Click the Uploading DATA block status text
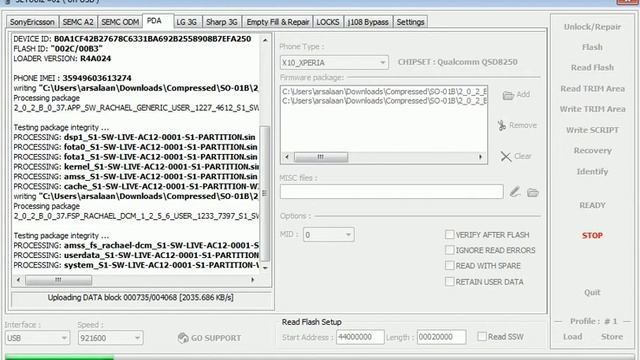This screenshot has height=360, width=640. pos(140,298)
